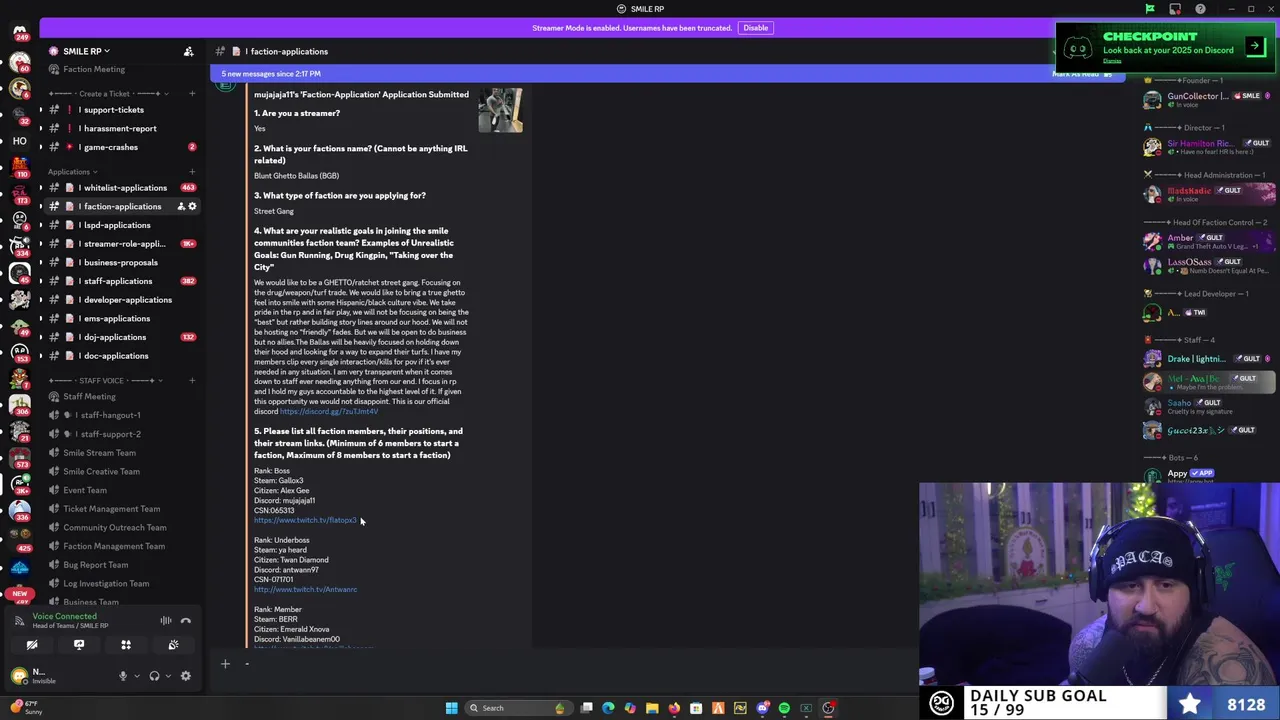This screenshot has height=720, width=1280.
Task: Open the application thumbnail image
Action: pyautogui.click(x=500, y=110)
